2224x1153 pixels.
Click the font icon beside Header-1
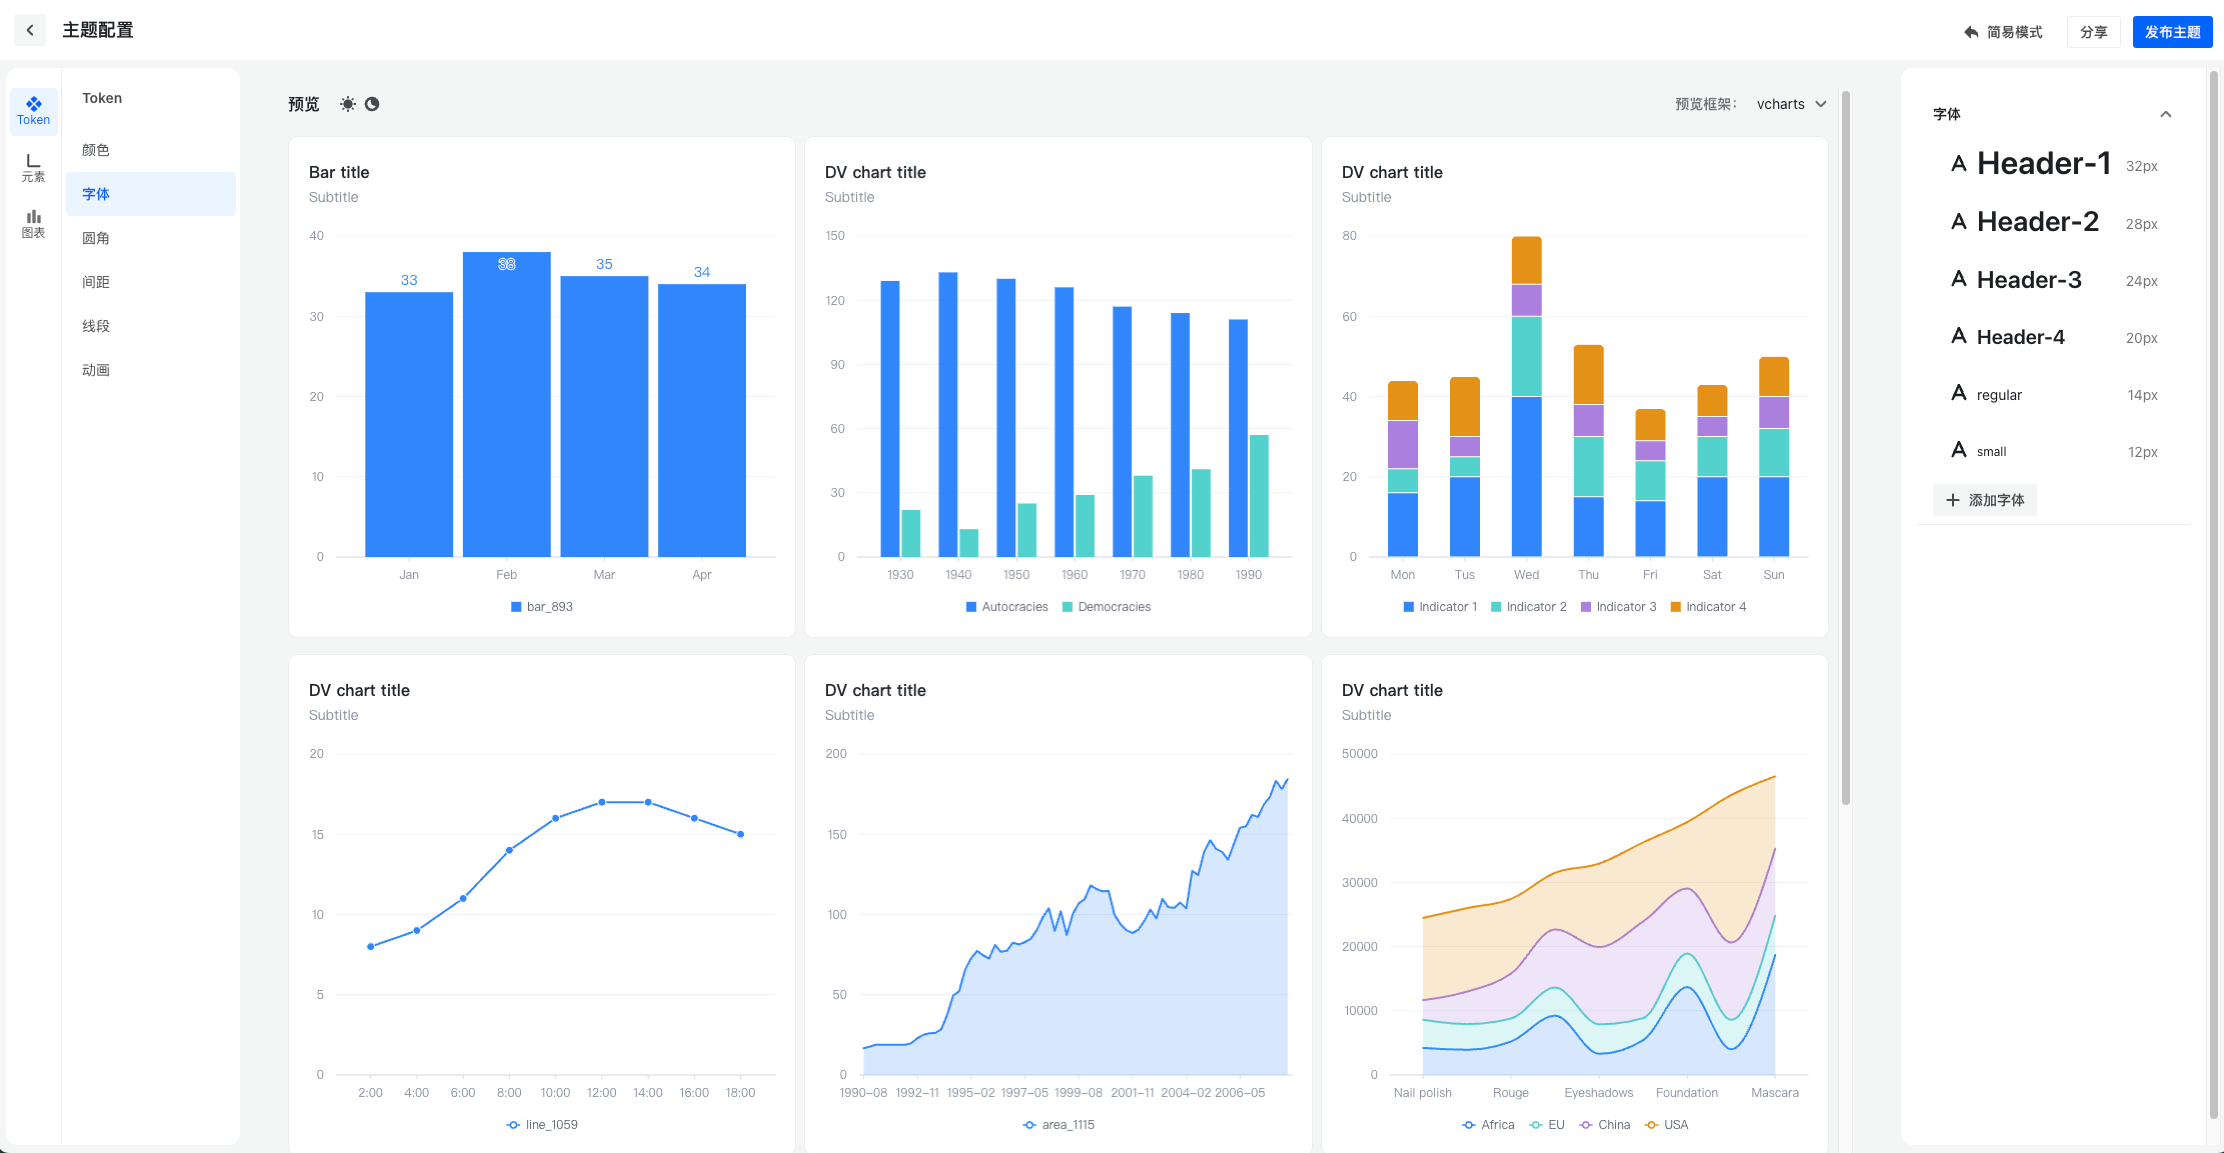click(x=1958, y=164)
